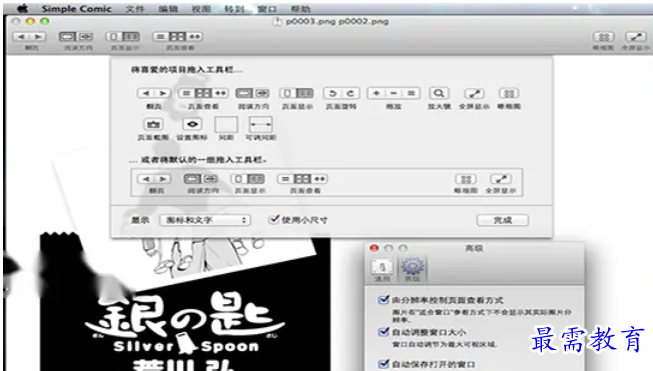Toggle 由分辨率控制页面查看方式 checkbox
Viewport: 653px width, 371px height.
pos(383,300)
